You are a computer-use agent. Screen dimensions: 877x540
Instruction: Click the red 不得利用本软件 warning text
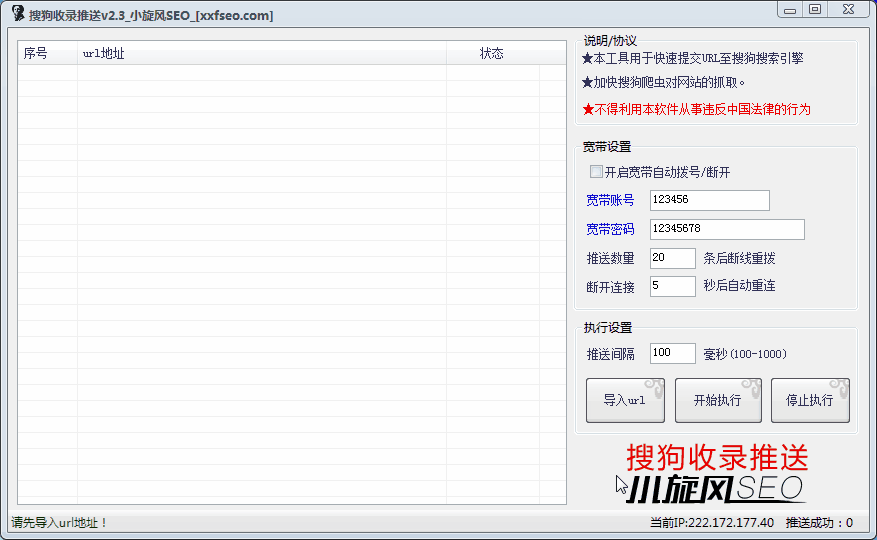[x=696, y=109]
